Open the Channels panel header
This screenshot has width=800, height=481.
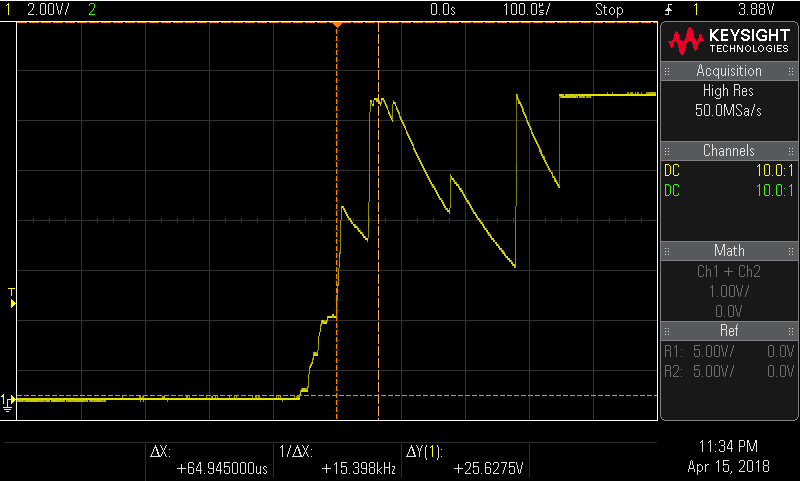point(728,151)
